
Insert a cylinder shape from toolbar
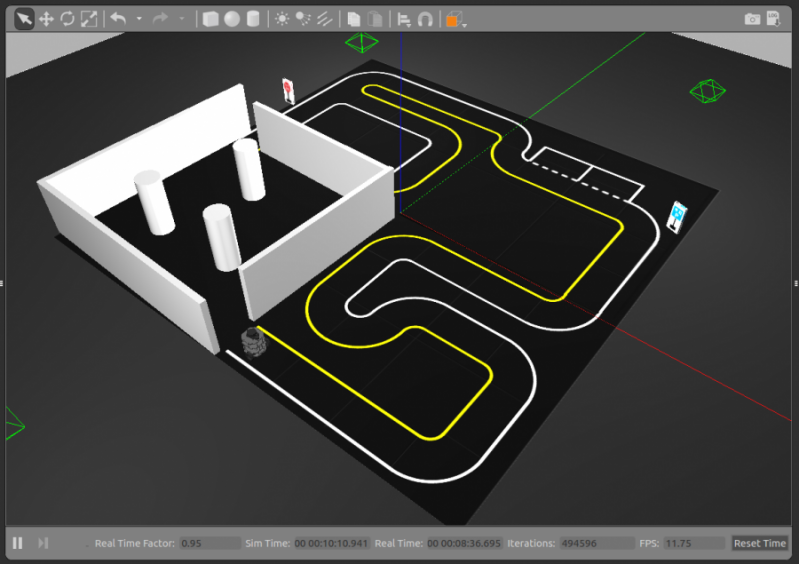(x=253, y=19)
